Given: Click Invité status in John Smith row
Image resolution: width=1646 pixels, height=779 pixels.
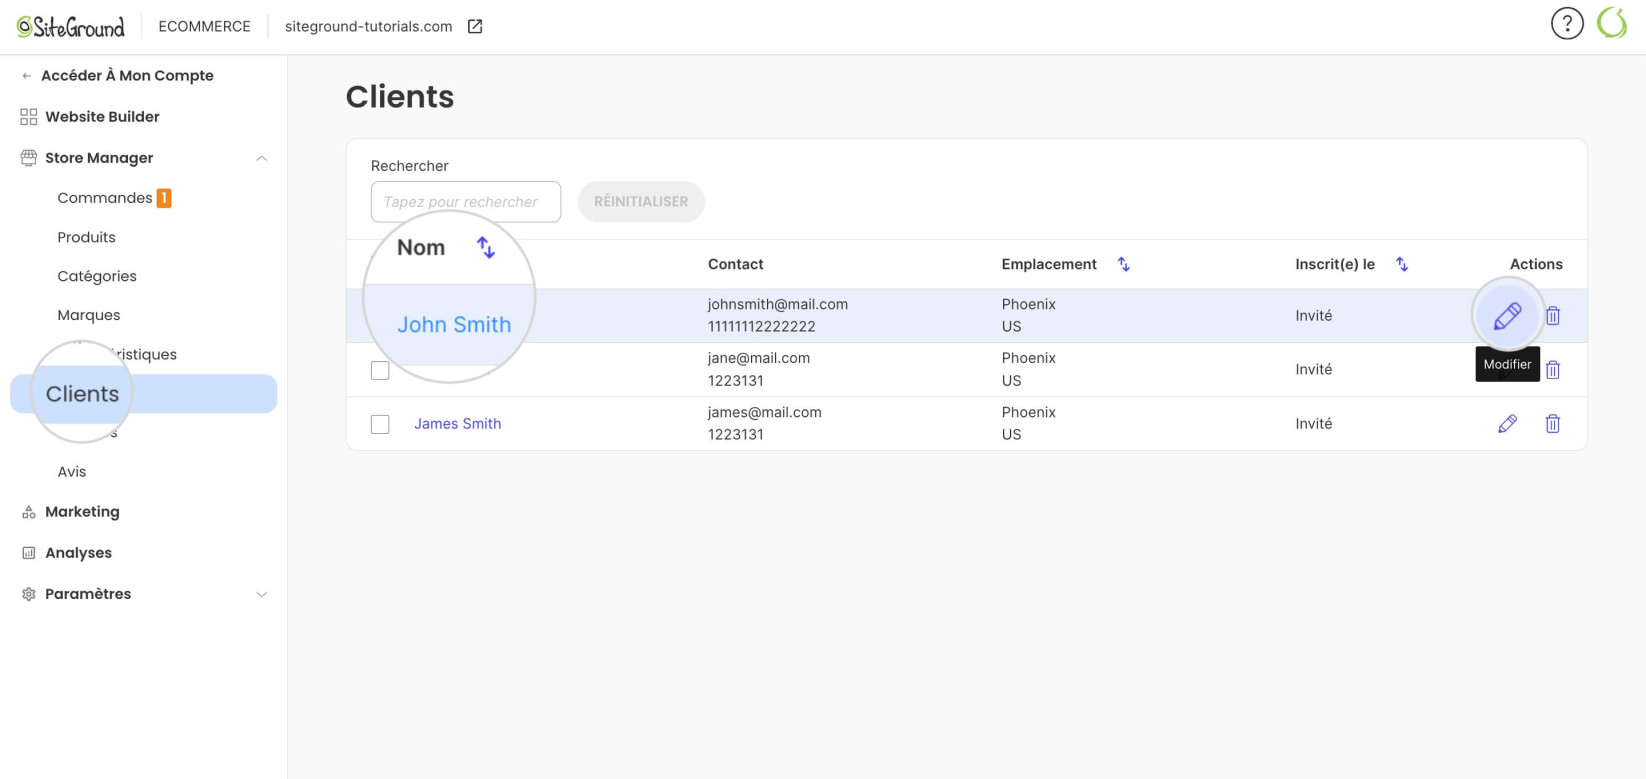Looking at the screenshot, I should point(1314,316).
